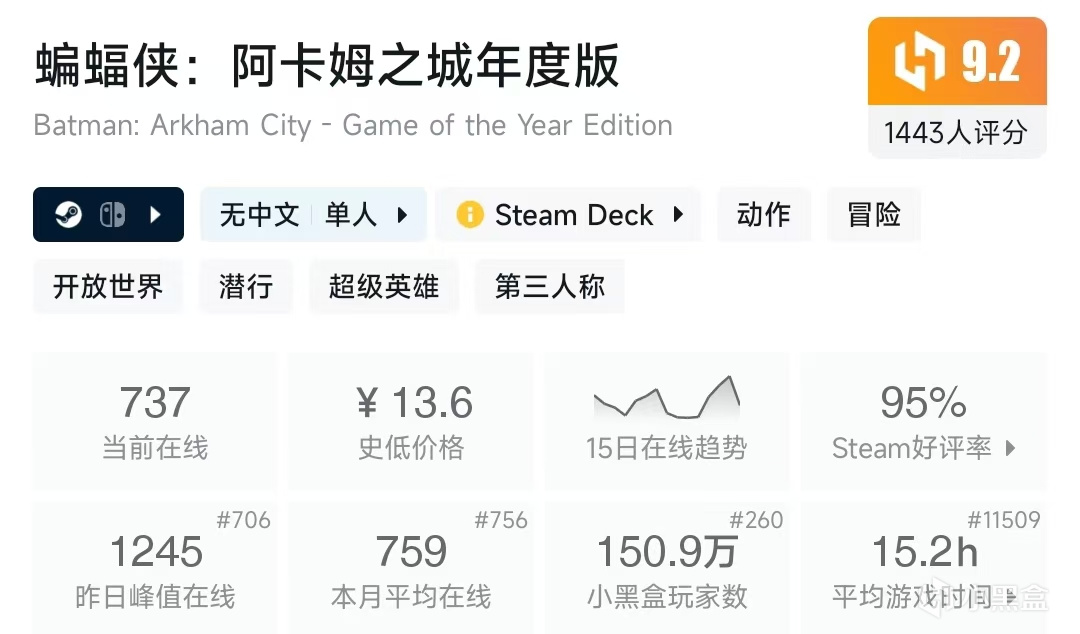Screen dimensions: 1080x634
Task: Open the 潜行 tag
Action: coord(246,287)
